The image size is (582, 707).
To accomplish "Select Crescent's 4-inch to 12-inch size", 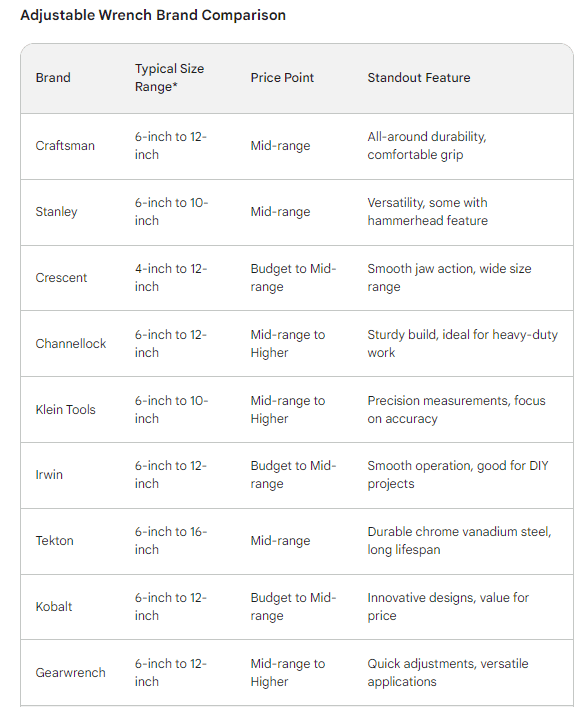I will click(x=171, y=278).
